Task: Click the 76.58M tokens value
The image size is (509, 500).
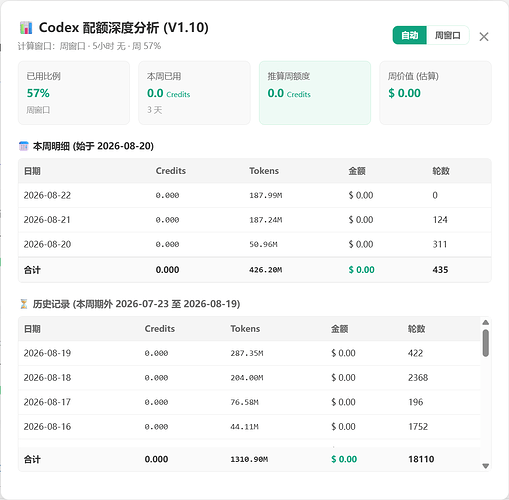Action: 244,402
